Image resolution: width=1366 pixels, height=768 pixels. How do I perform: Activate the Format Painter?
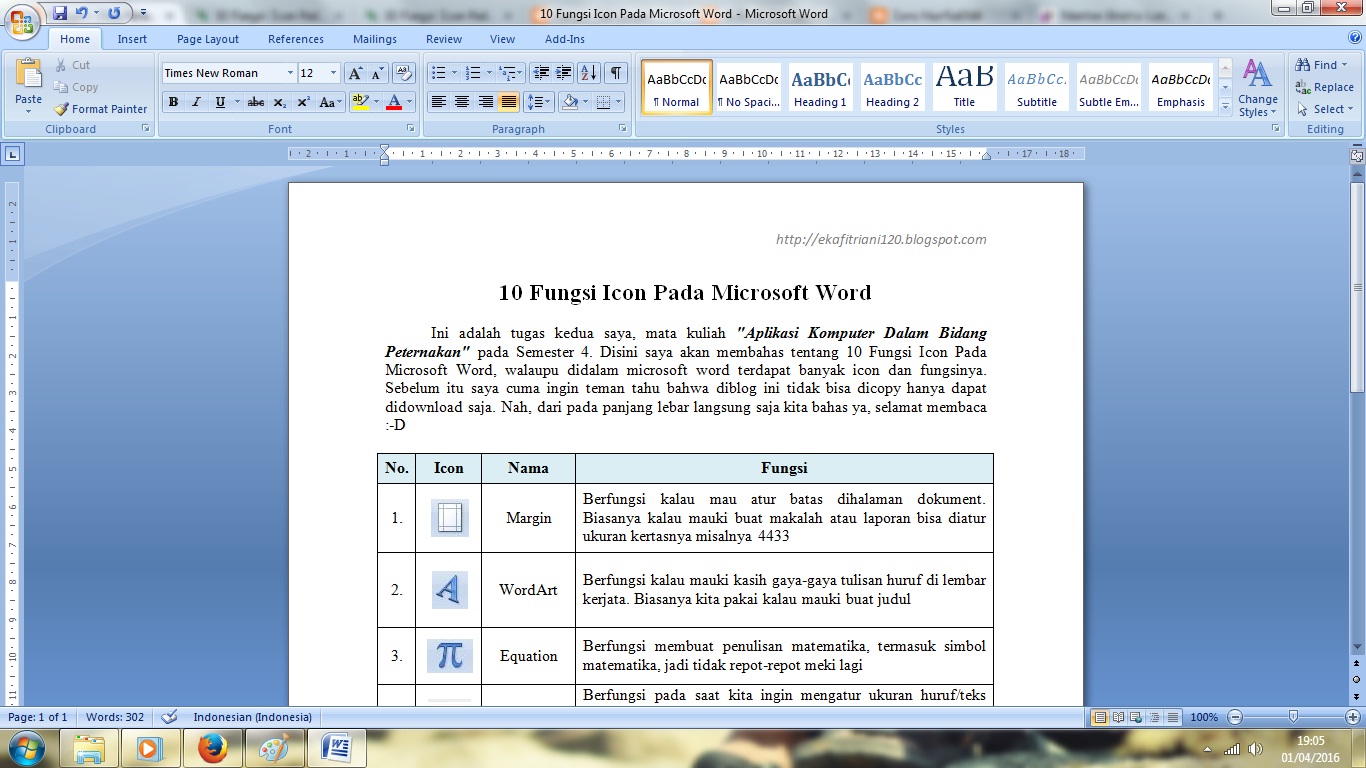point(100,109)
